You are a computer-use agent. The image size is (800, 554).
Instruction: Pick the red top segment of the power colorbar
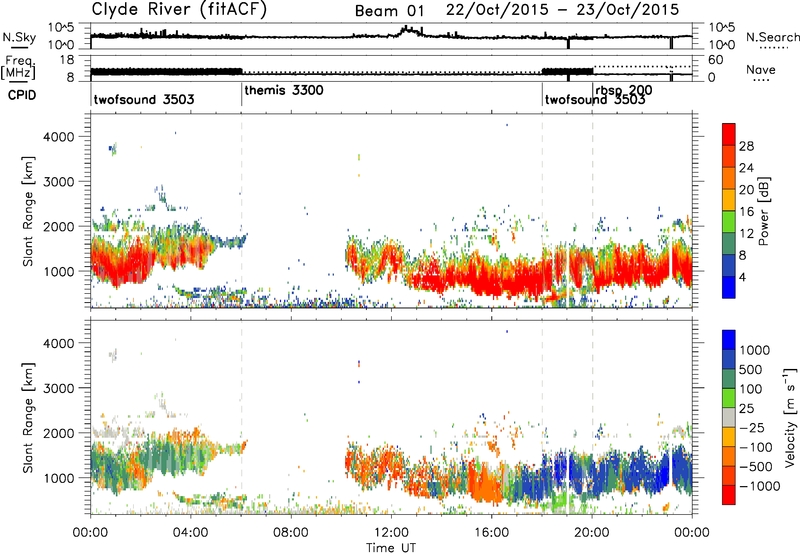coord(729,135)
